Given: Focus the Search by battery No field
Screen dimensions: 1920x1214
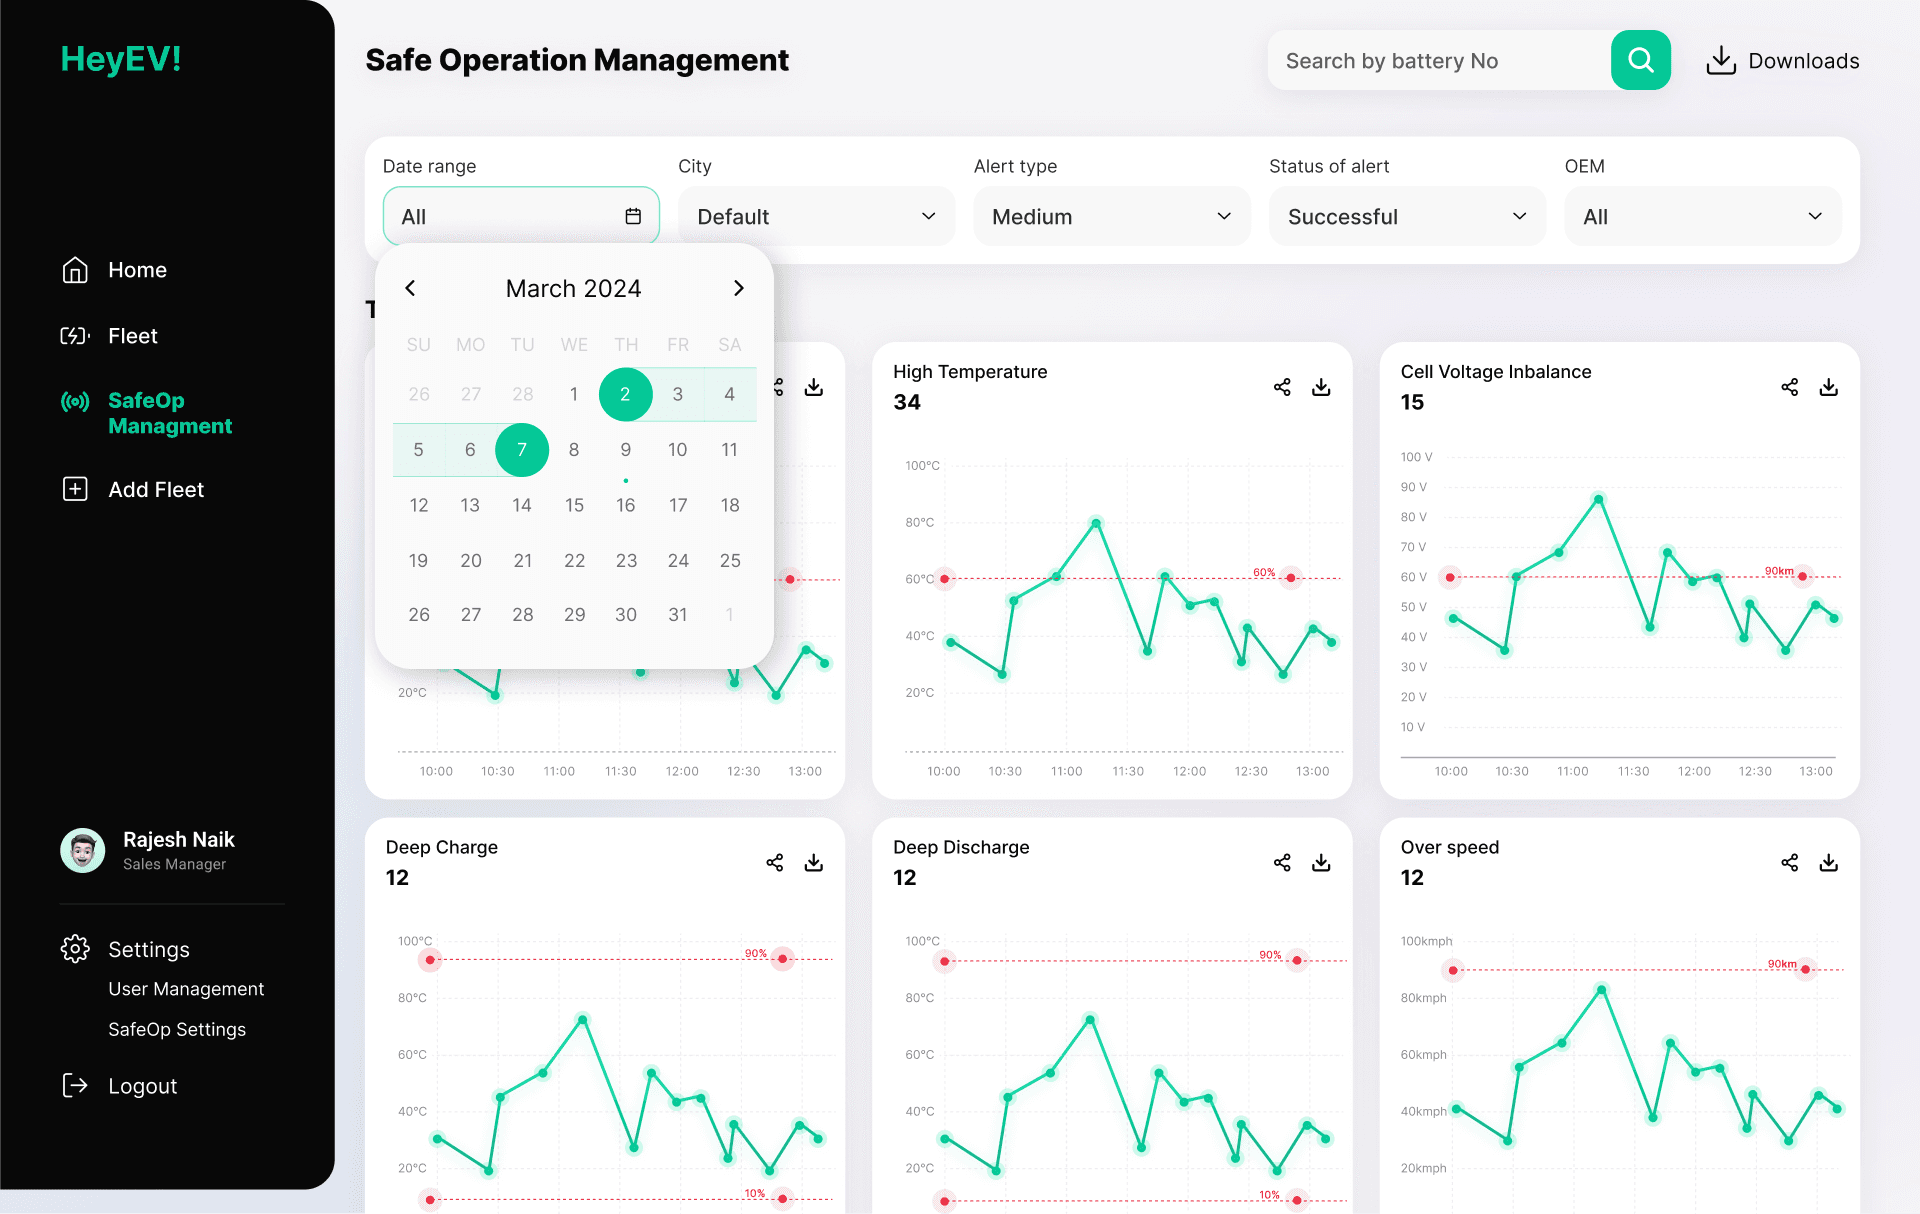Looking at the screenshot, I should [1438, 60].
